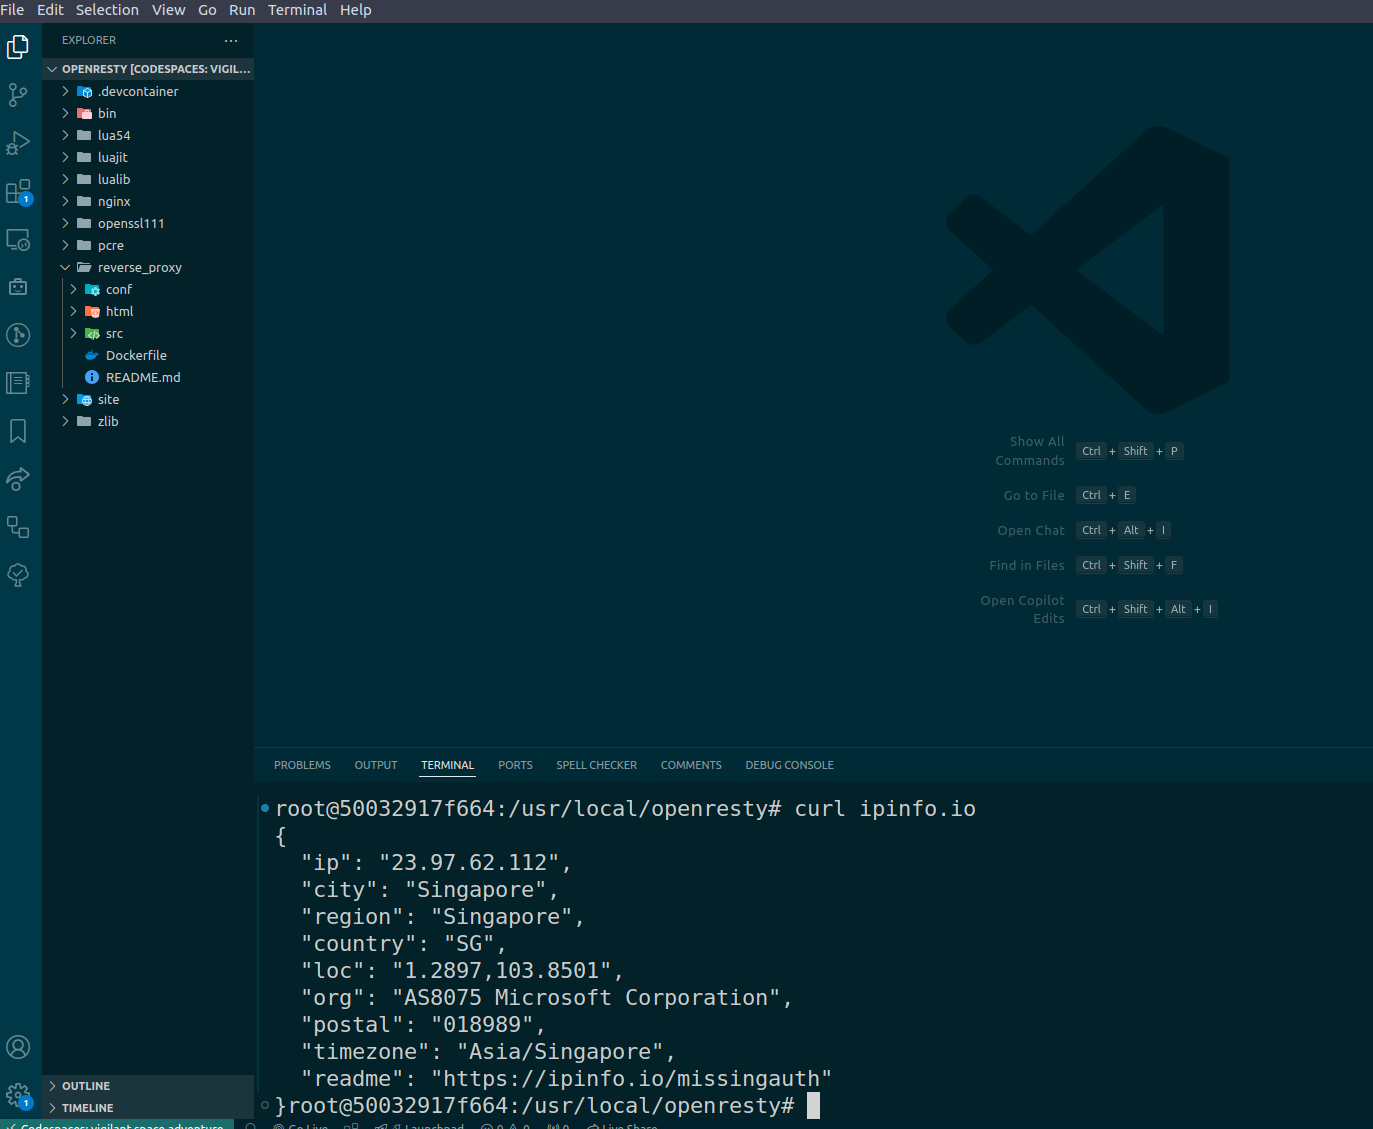Image resolution: width=1373 pixels, height=1129 pixels.
Task: Open the Run menu
Action: coord(242,10)
